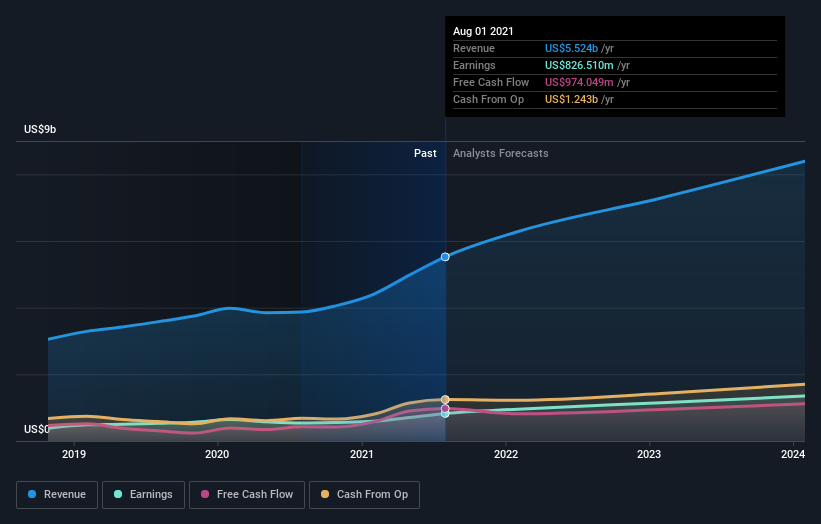The height and width of the screenshot is (524, 821).
Task: Click the US$5.524b revenue value in tooltip
Action: (571, 48)
